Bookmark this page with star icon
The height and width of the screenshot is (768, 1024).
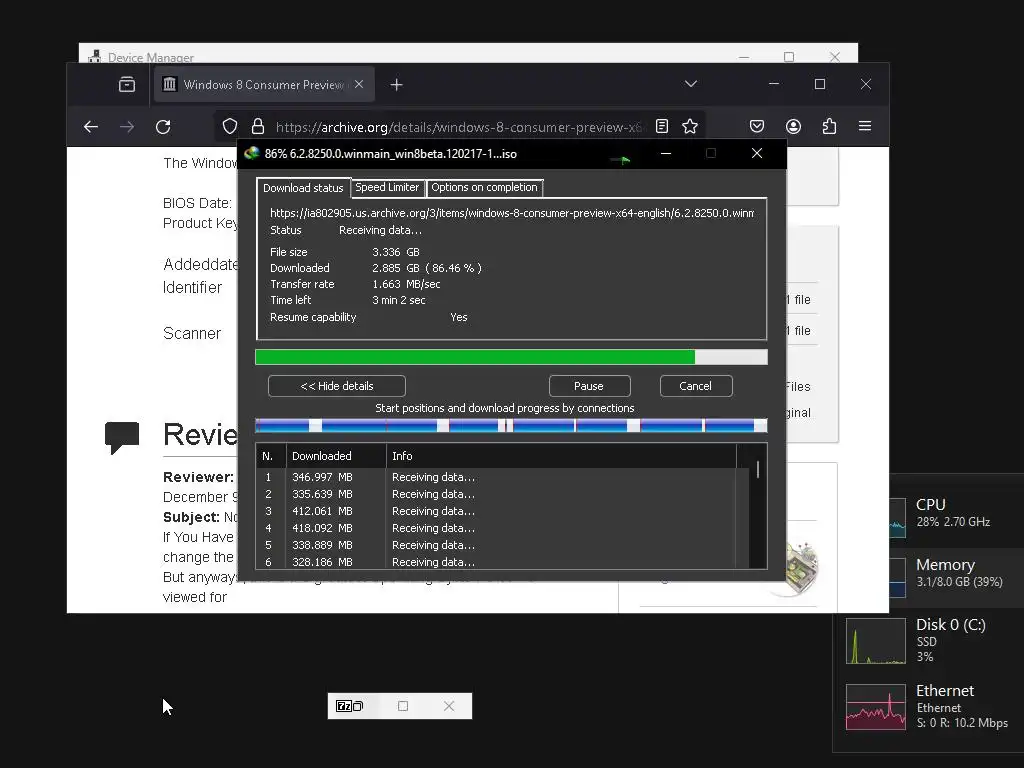pyautogui.click(x=690, y=126)
